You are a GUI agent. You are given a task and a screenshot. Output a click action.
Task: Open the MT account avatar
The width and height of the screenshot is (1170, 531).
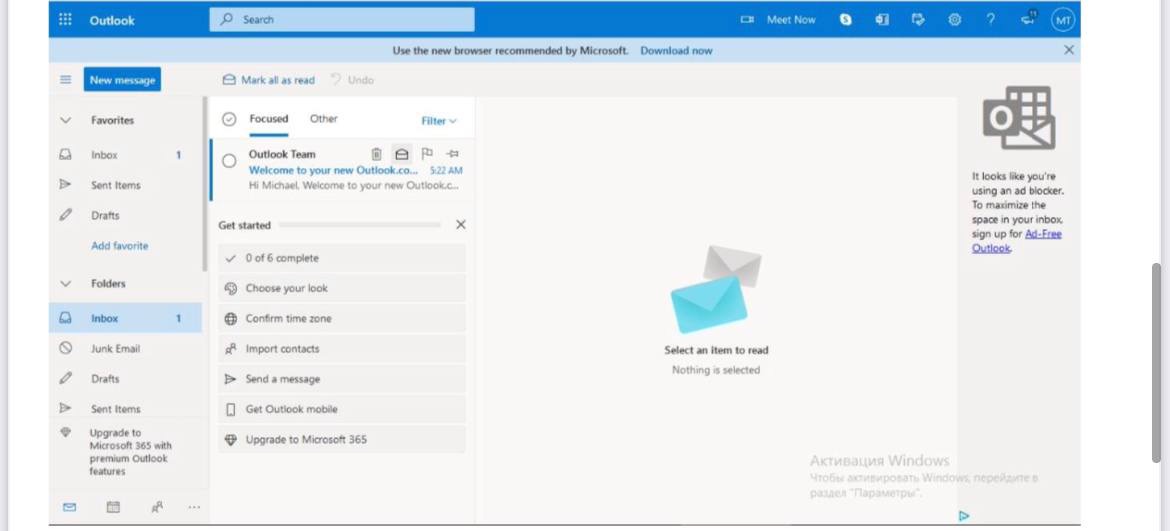1063,20
